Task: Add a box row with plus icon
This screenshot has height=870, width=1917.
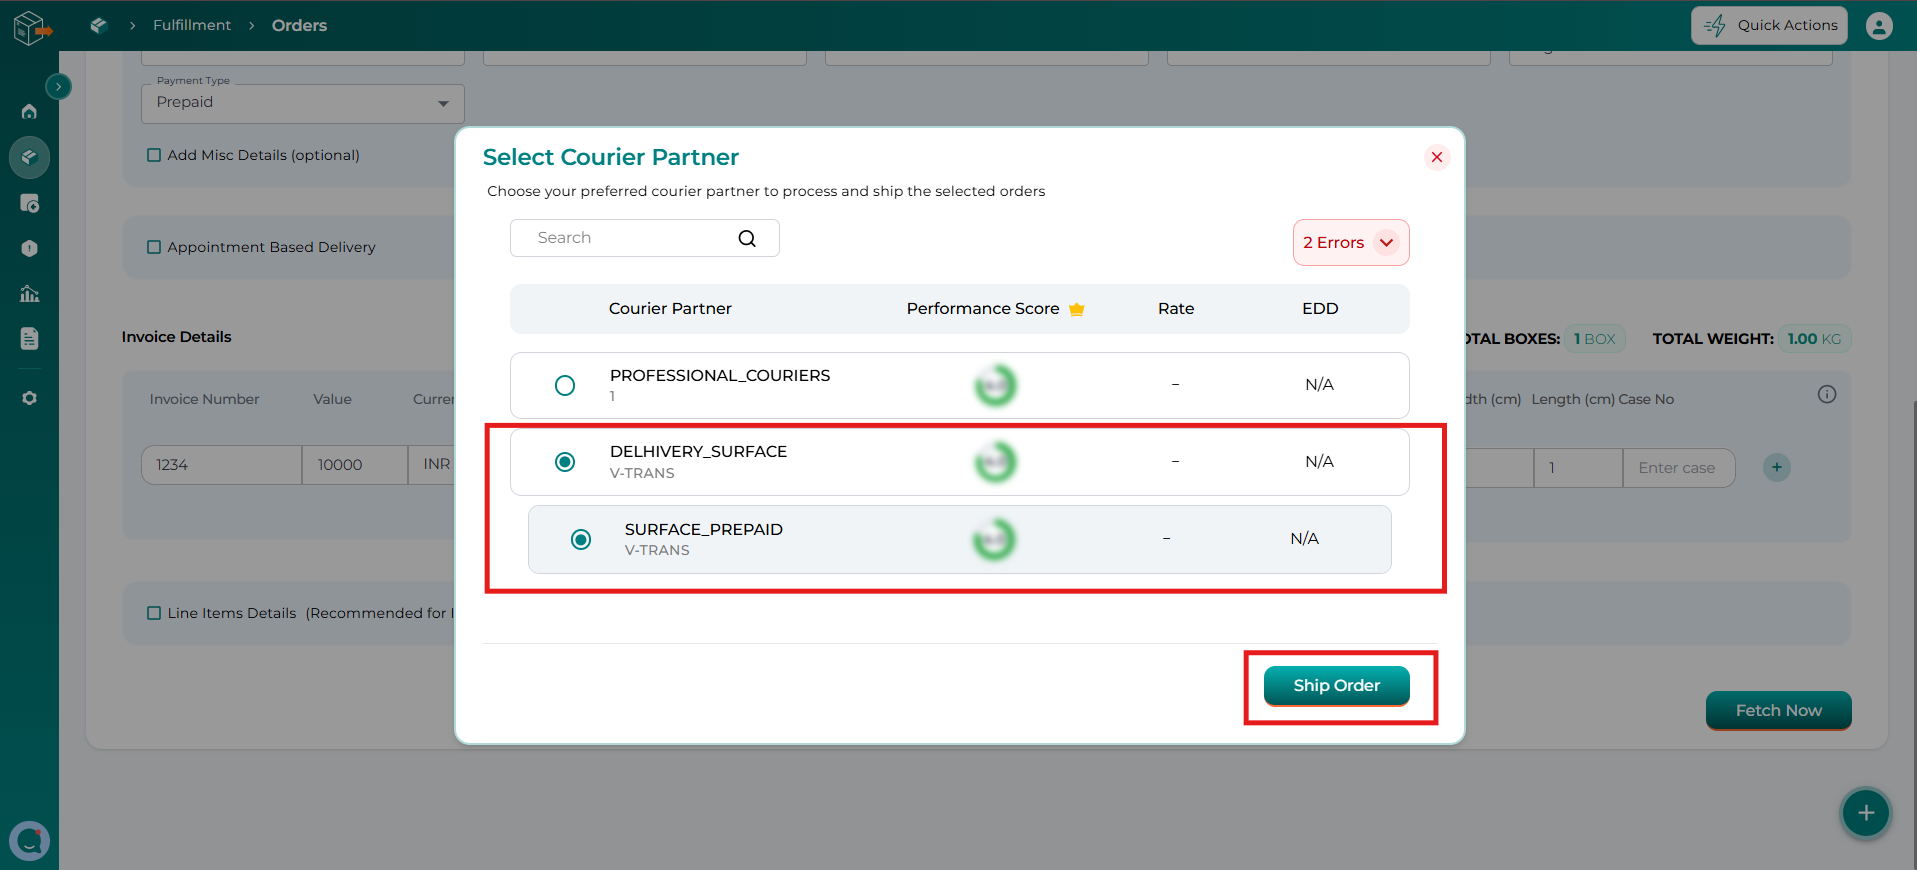Action: [x=1777, y=467]
